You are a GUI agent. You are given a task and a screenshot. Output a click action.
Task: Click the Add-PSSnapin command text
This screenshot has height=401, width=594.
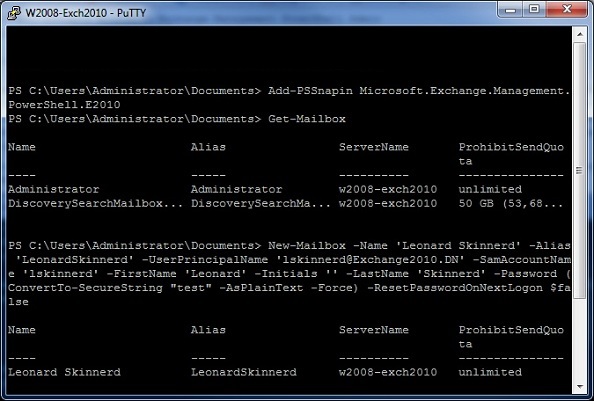pos(310,91)
